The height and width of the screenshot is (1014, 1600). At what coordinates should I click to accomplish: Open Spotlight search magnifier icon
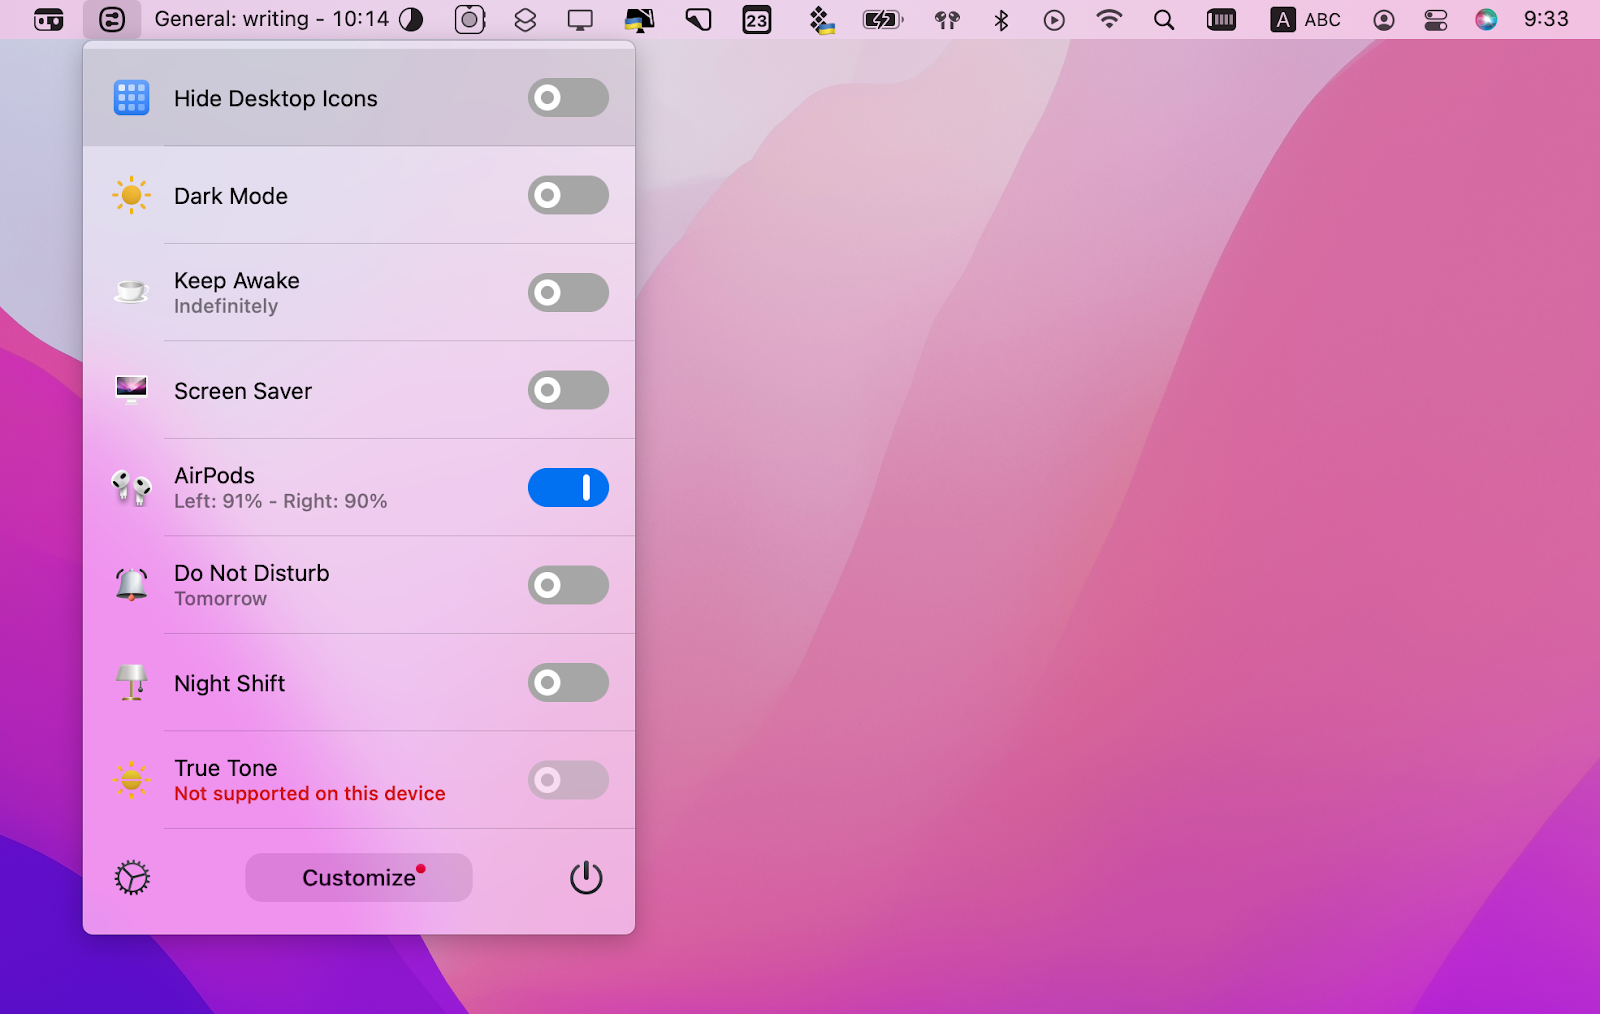tap(1164, 20)
